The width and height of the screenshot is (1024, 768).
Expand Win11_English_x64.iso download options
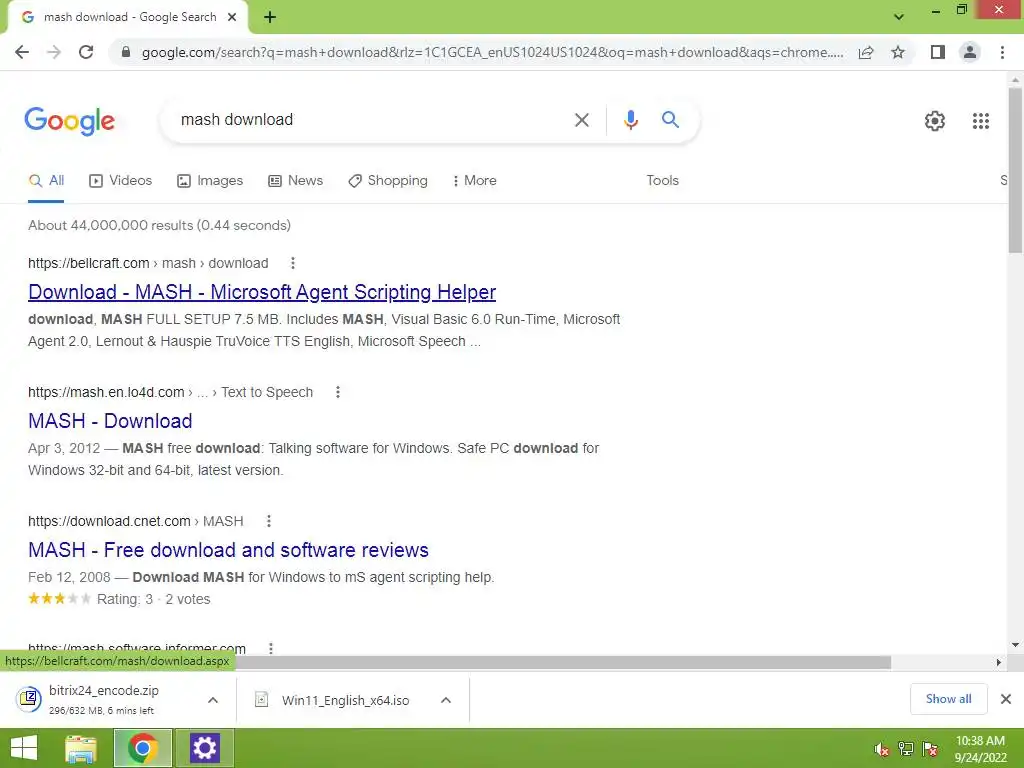click(x=446, y=700)
